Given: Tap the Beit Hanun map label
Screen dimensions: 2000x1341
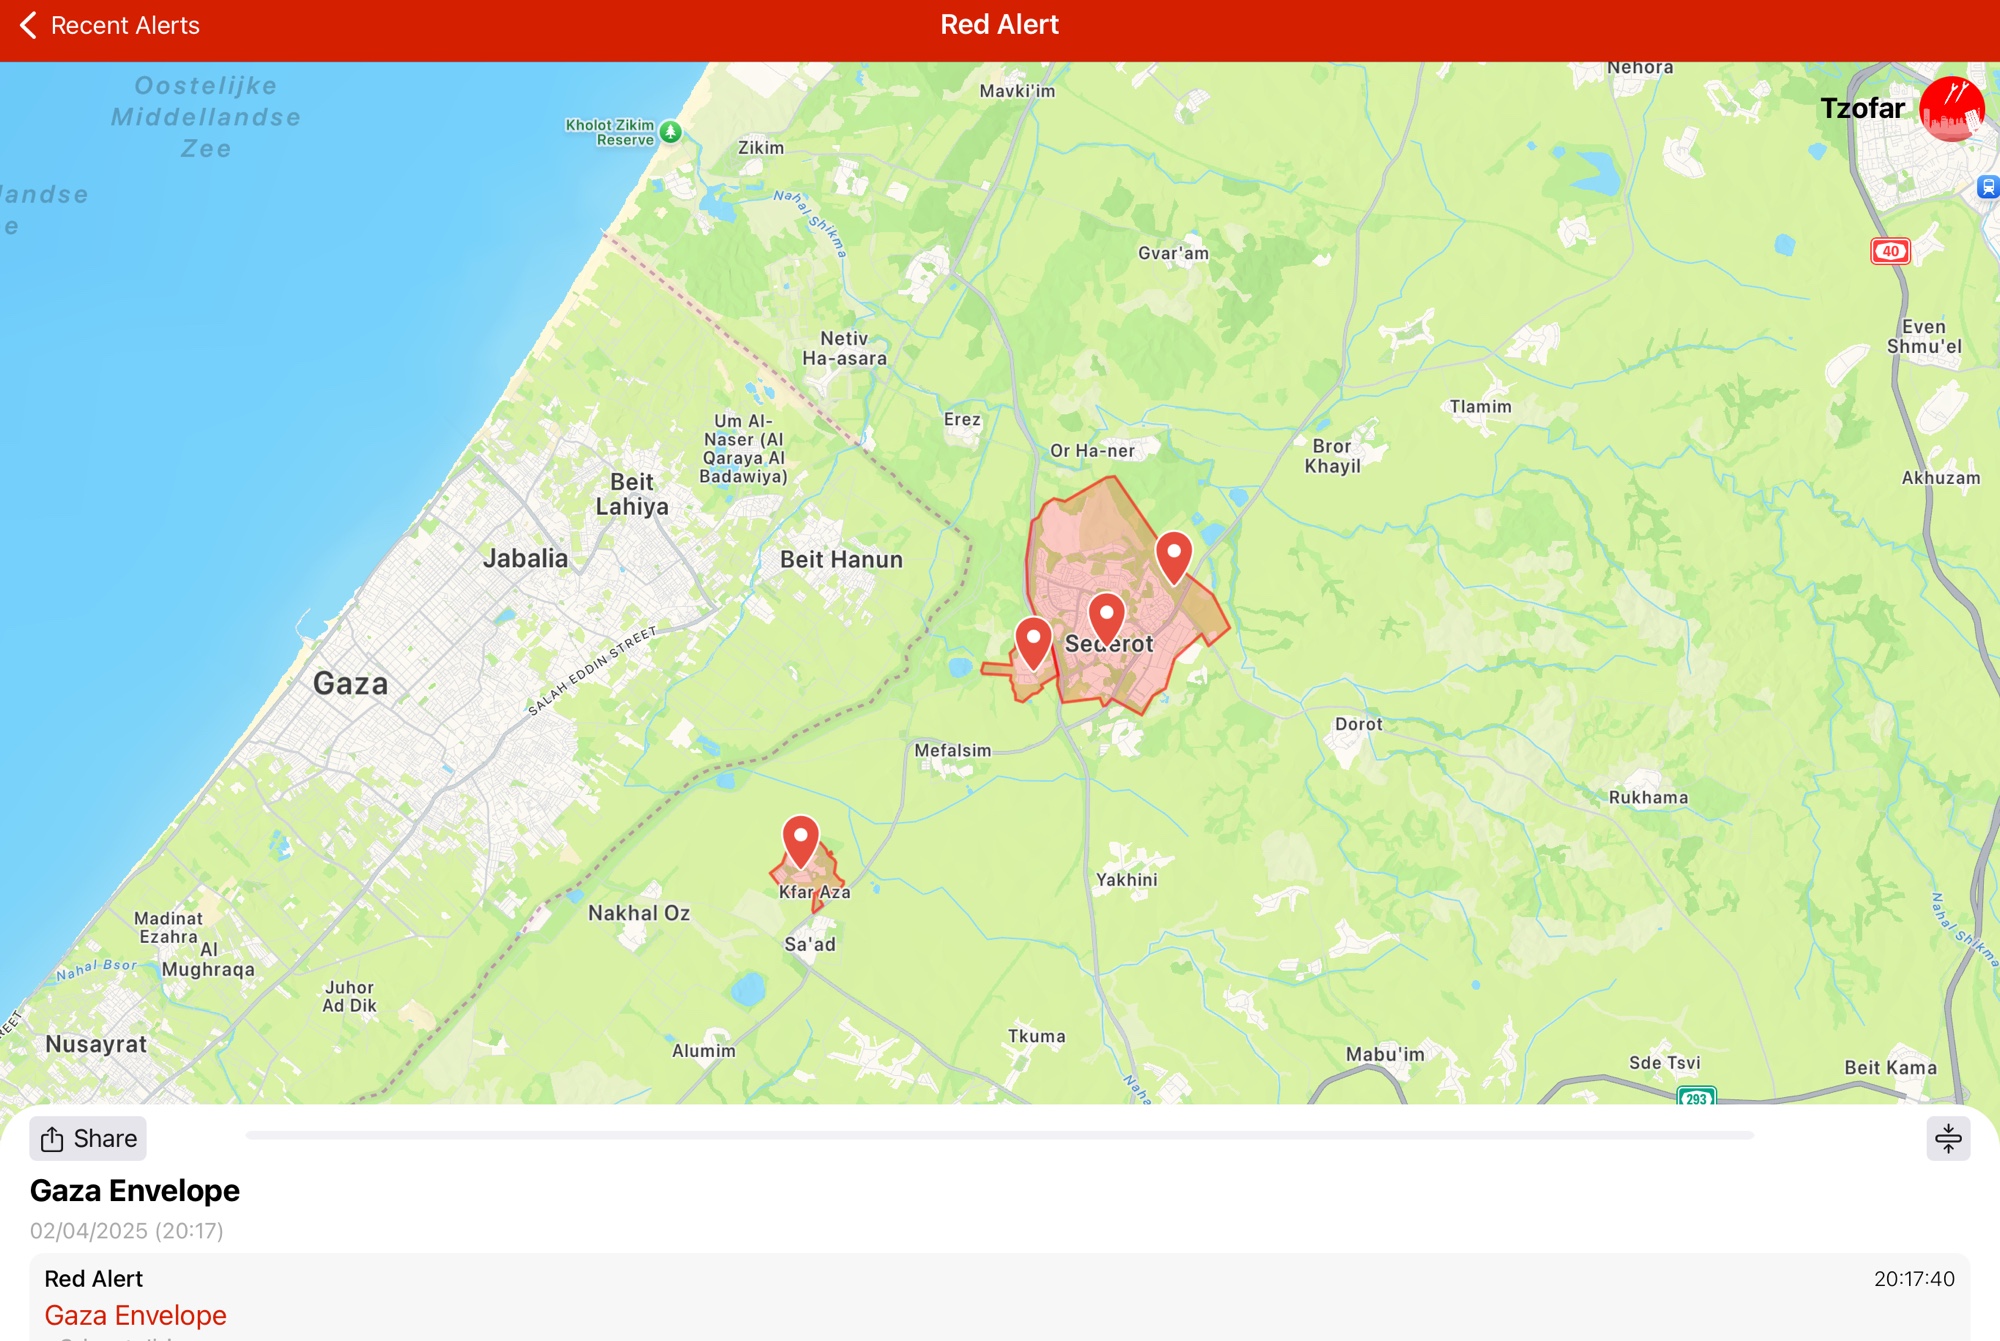Looking at the screenshot, I should tap(841, 560).
